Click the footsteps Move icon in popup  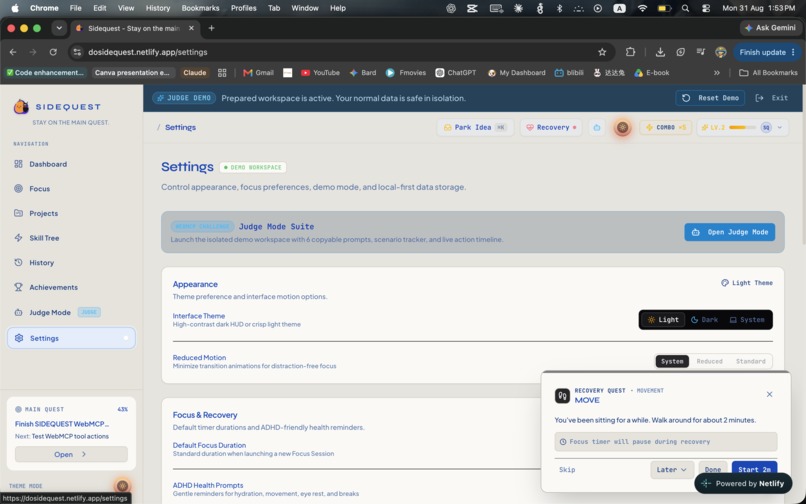[x=562, y=395]
